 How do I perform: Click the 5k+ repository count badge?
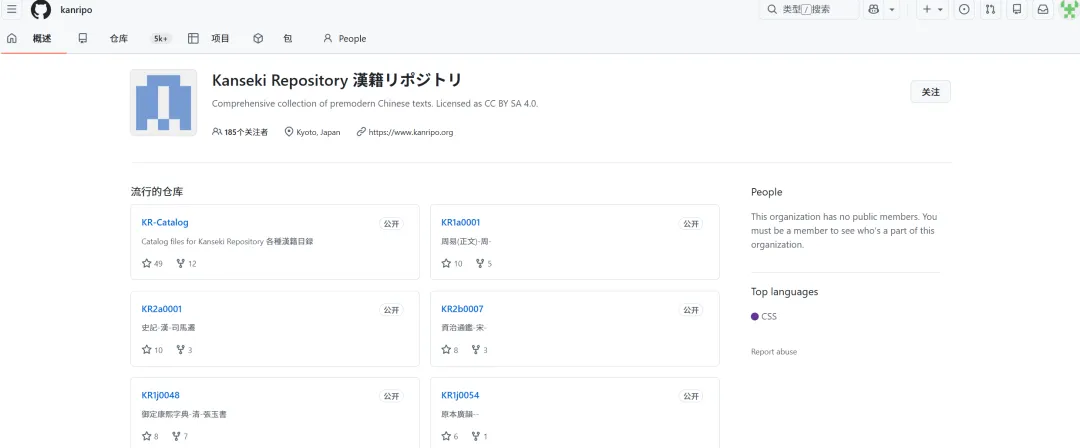pyautogui.click(x=161, y=39)
